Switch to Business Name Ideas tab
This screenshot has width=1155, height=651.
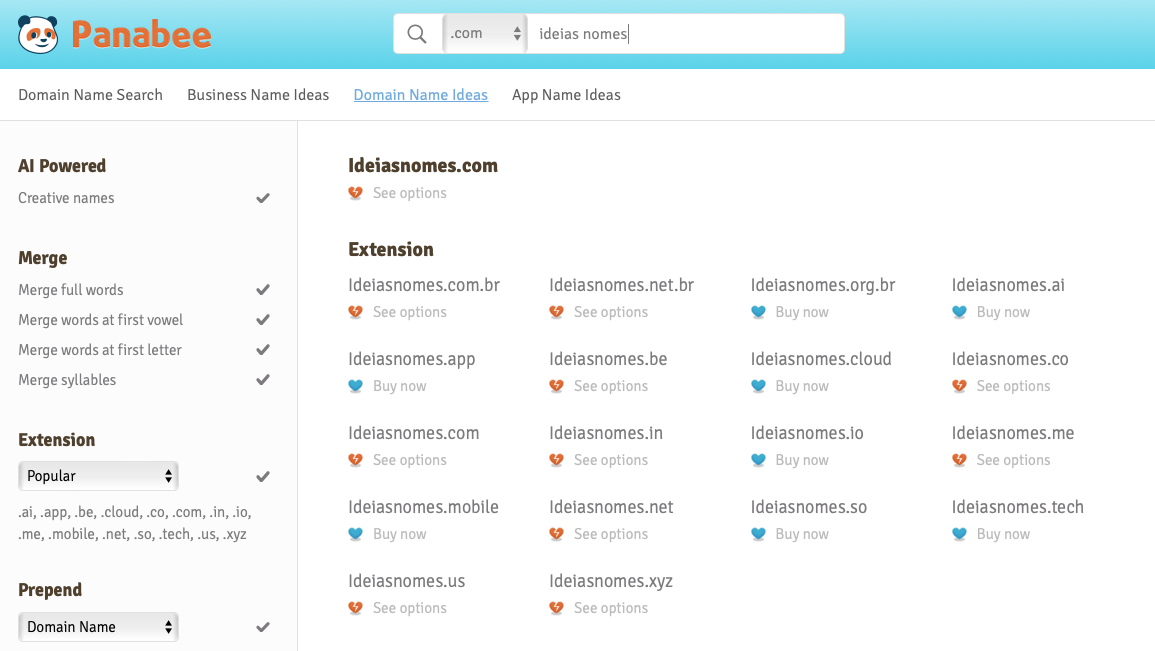point(258,95)
